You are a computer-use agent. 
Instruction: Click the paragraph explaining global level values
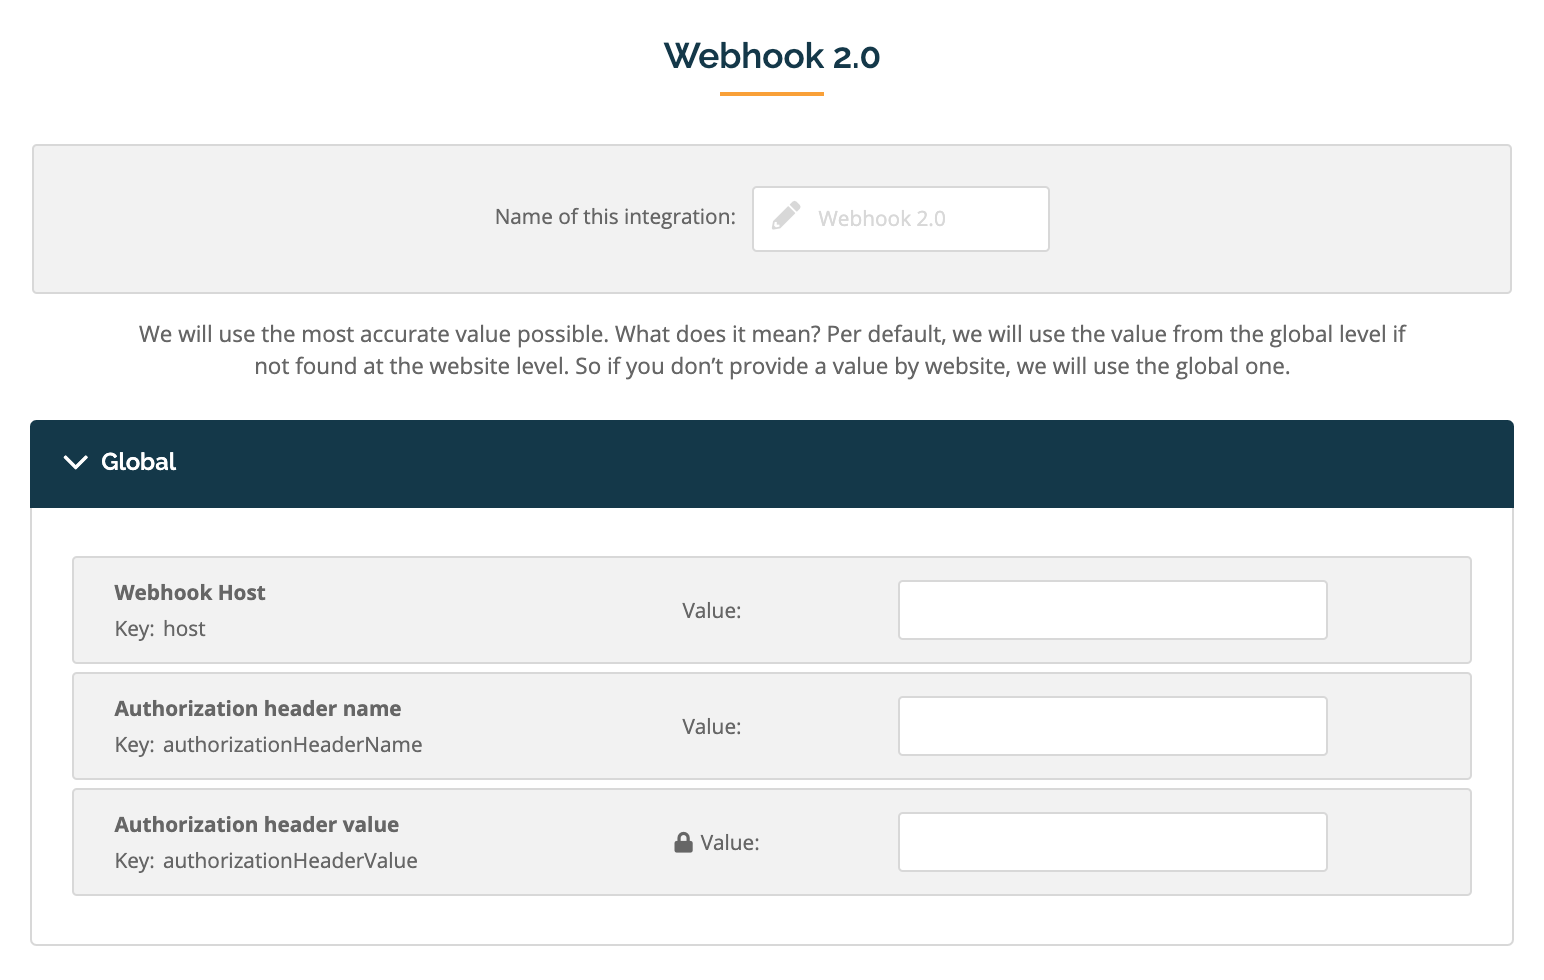click(x=772, y=350)
